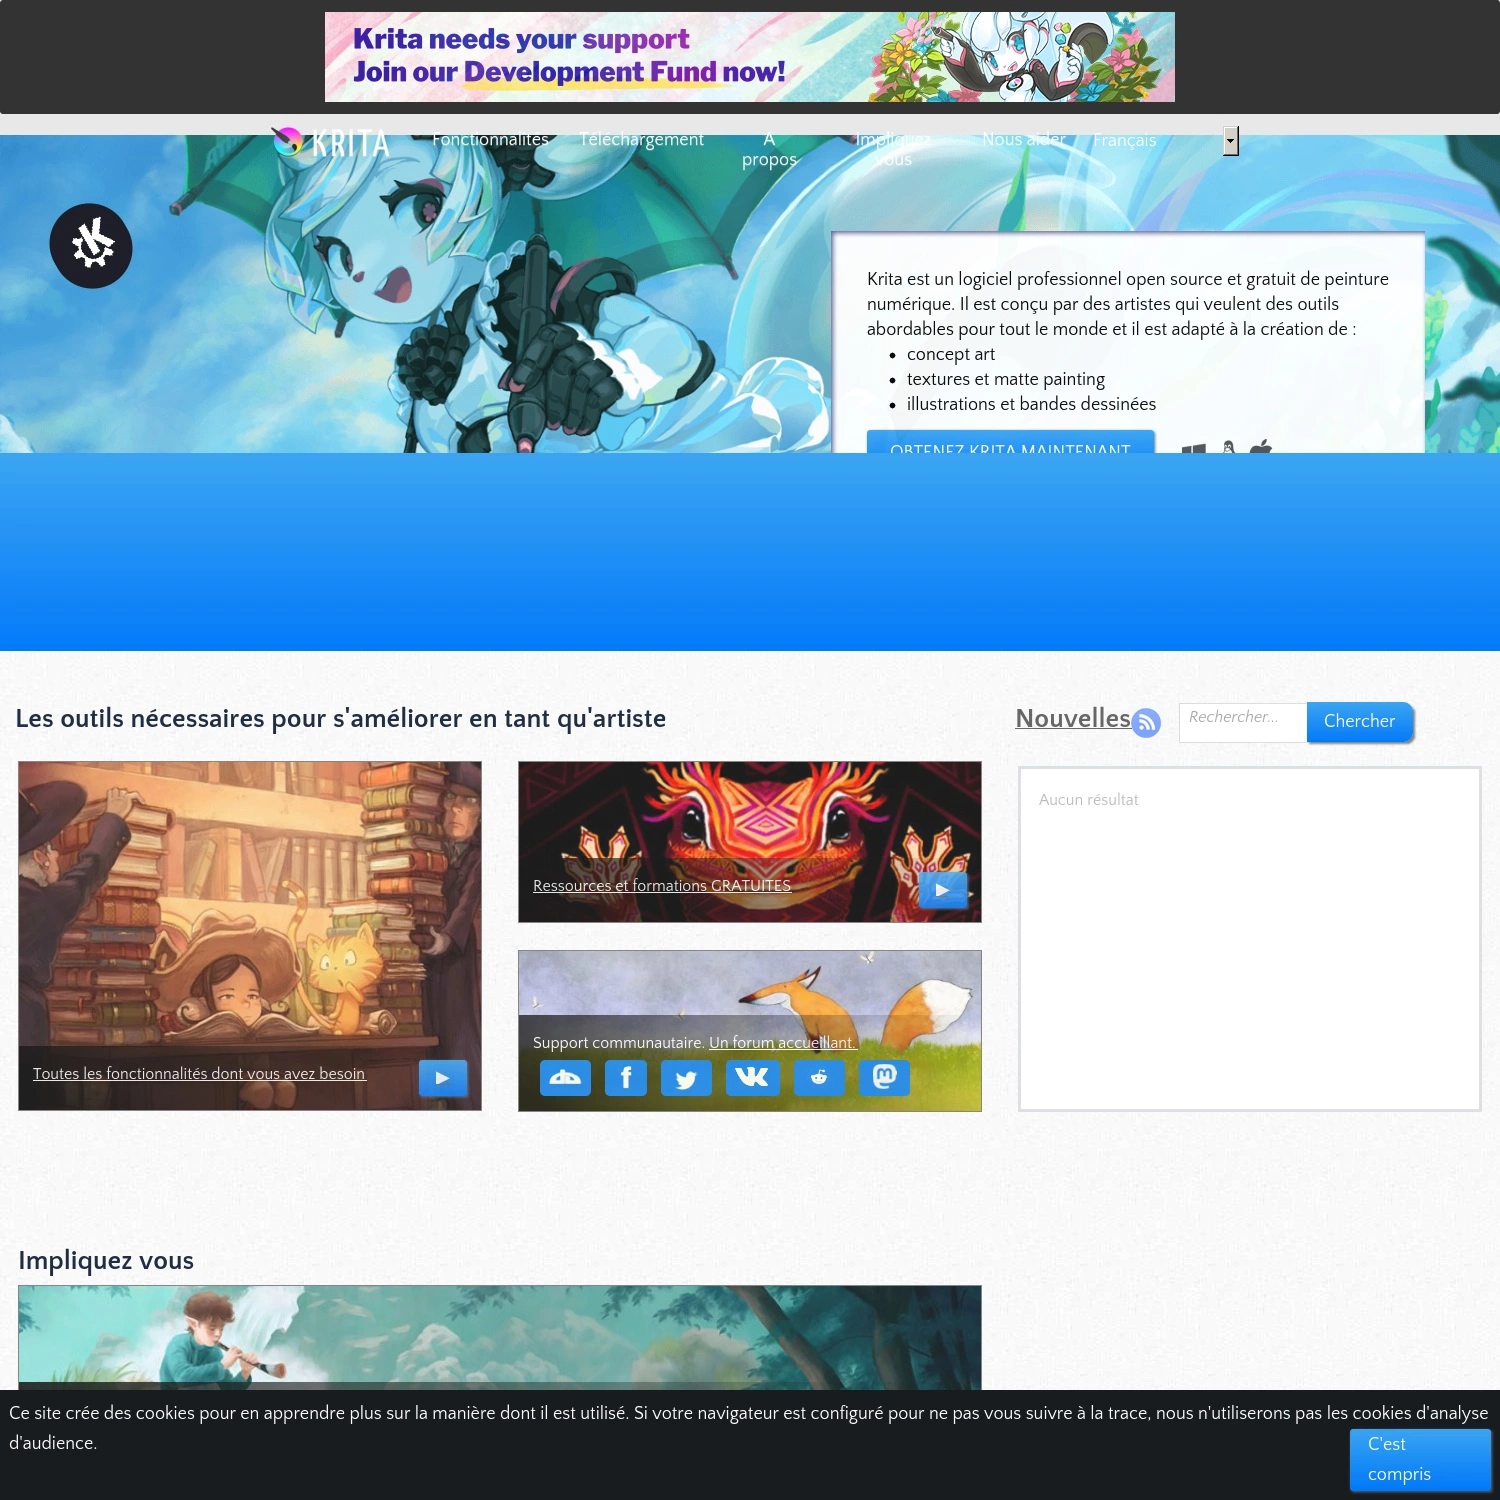This screenshot has width=1500, height=1500.
Task: Open Ressources et formations GRATUITES link
Action: (662, 885)
